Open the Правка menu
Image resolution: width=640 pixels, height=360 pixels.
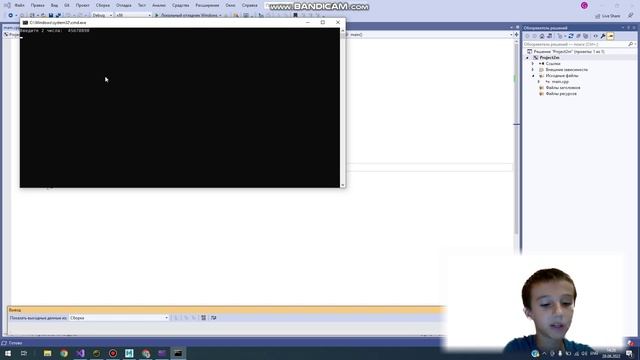coord(38,5)
